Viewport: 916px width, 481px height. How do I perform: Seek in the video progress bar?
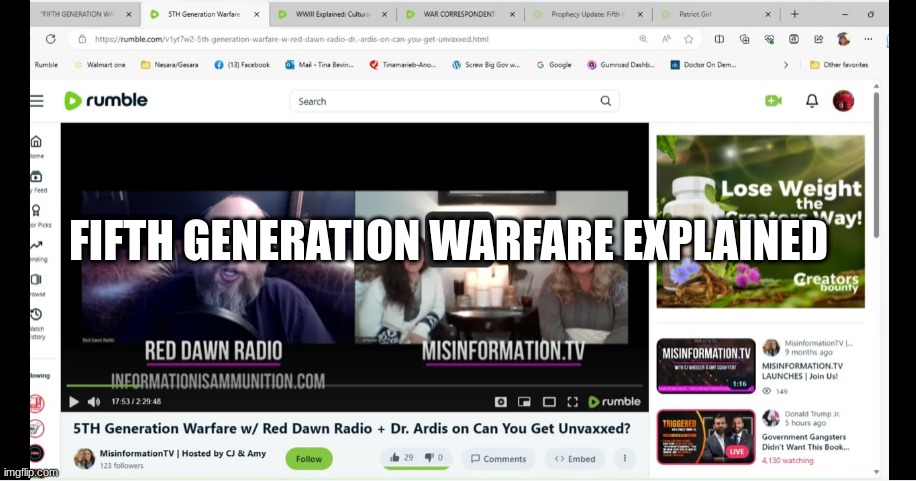click(x=354, y=386)
